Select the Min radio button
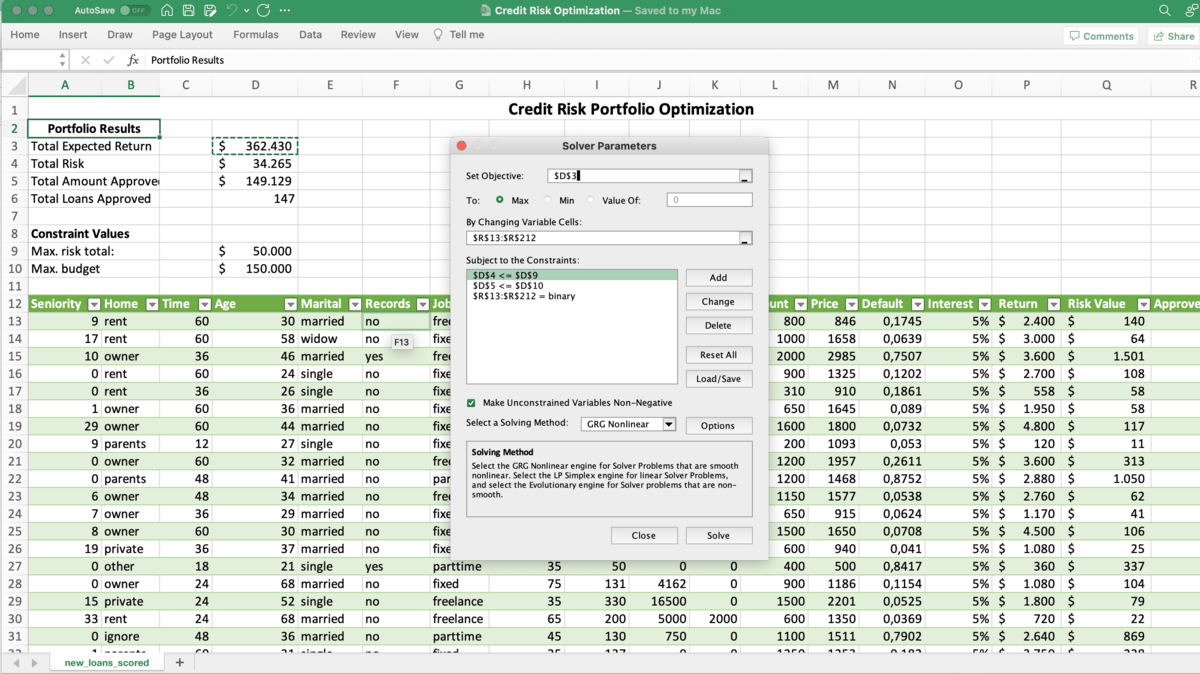 click(547, 200)
